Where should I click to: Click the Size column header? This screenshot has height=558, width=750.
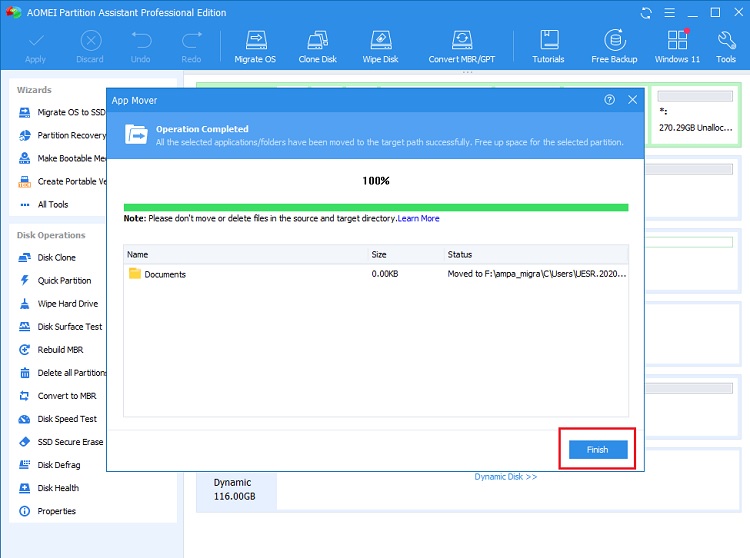(406, 255)
